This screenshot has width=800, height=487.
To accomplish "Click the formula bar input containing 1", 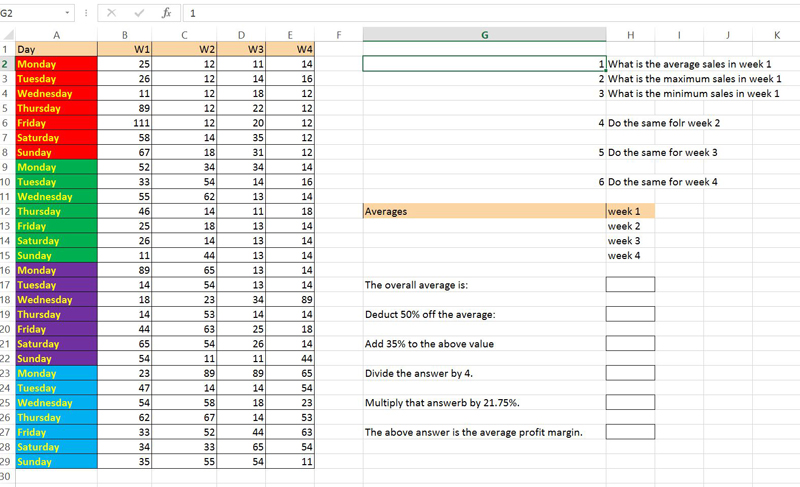I will 490,13.
